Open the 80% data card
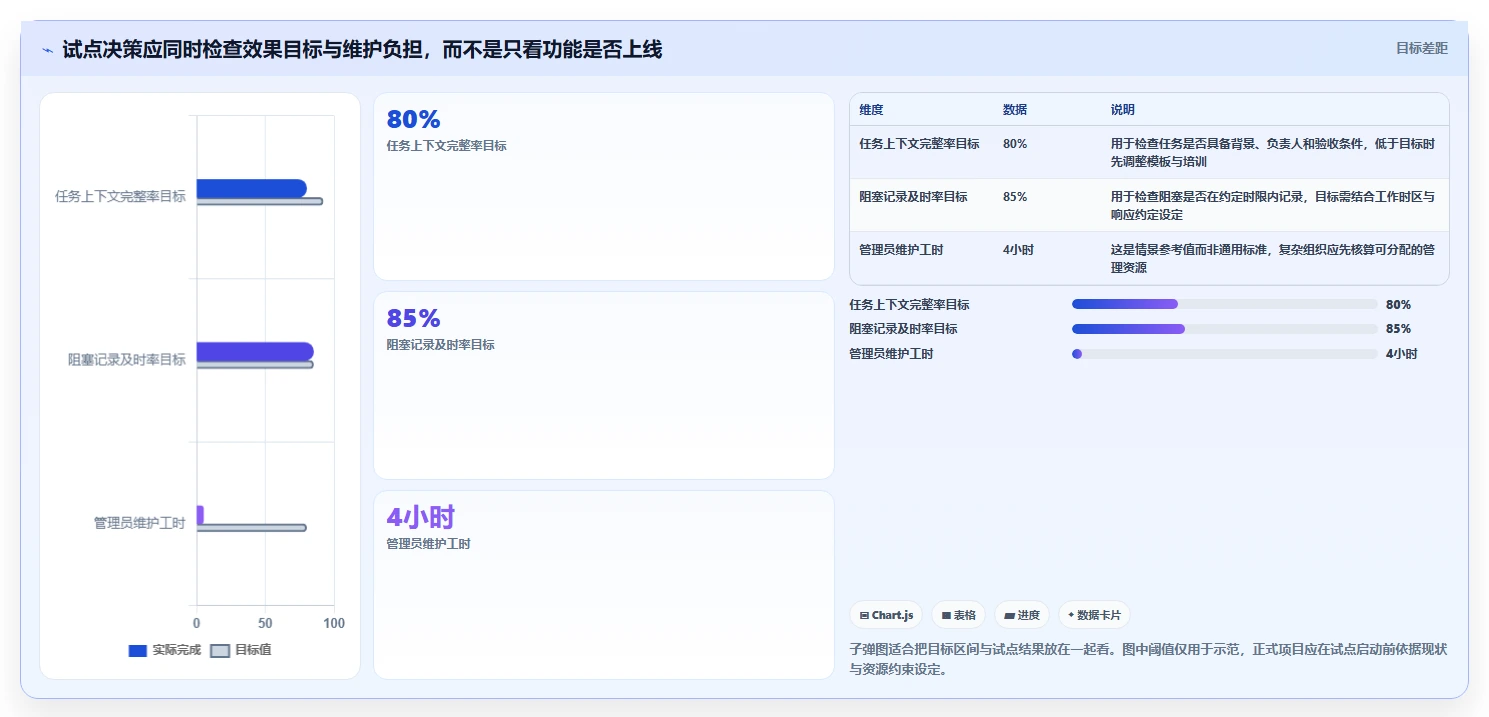1489x717 pixels. point(603,186)
